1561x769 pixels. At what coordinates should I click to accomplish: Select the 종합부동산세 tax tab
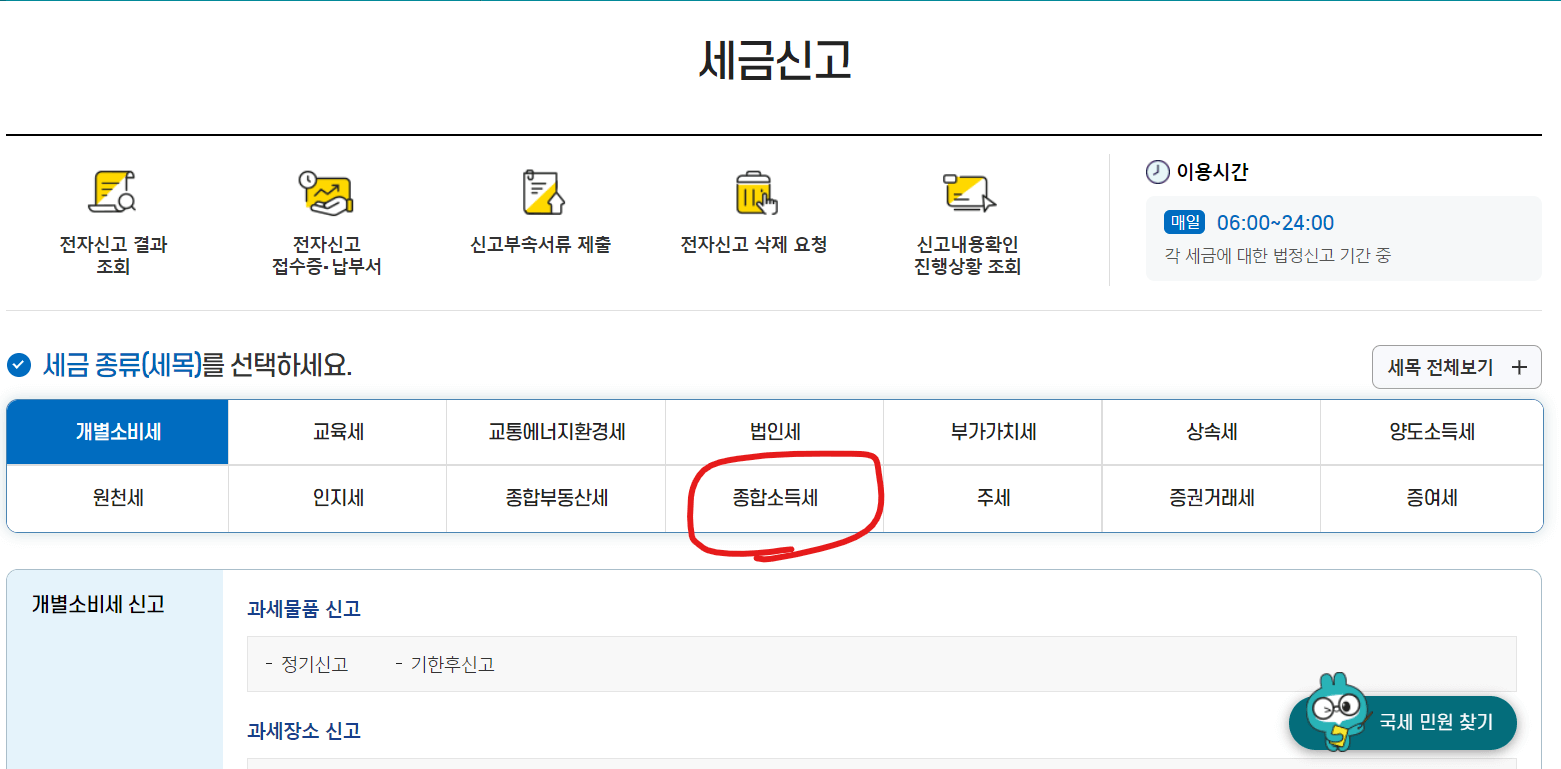click(x=556, y=498)
